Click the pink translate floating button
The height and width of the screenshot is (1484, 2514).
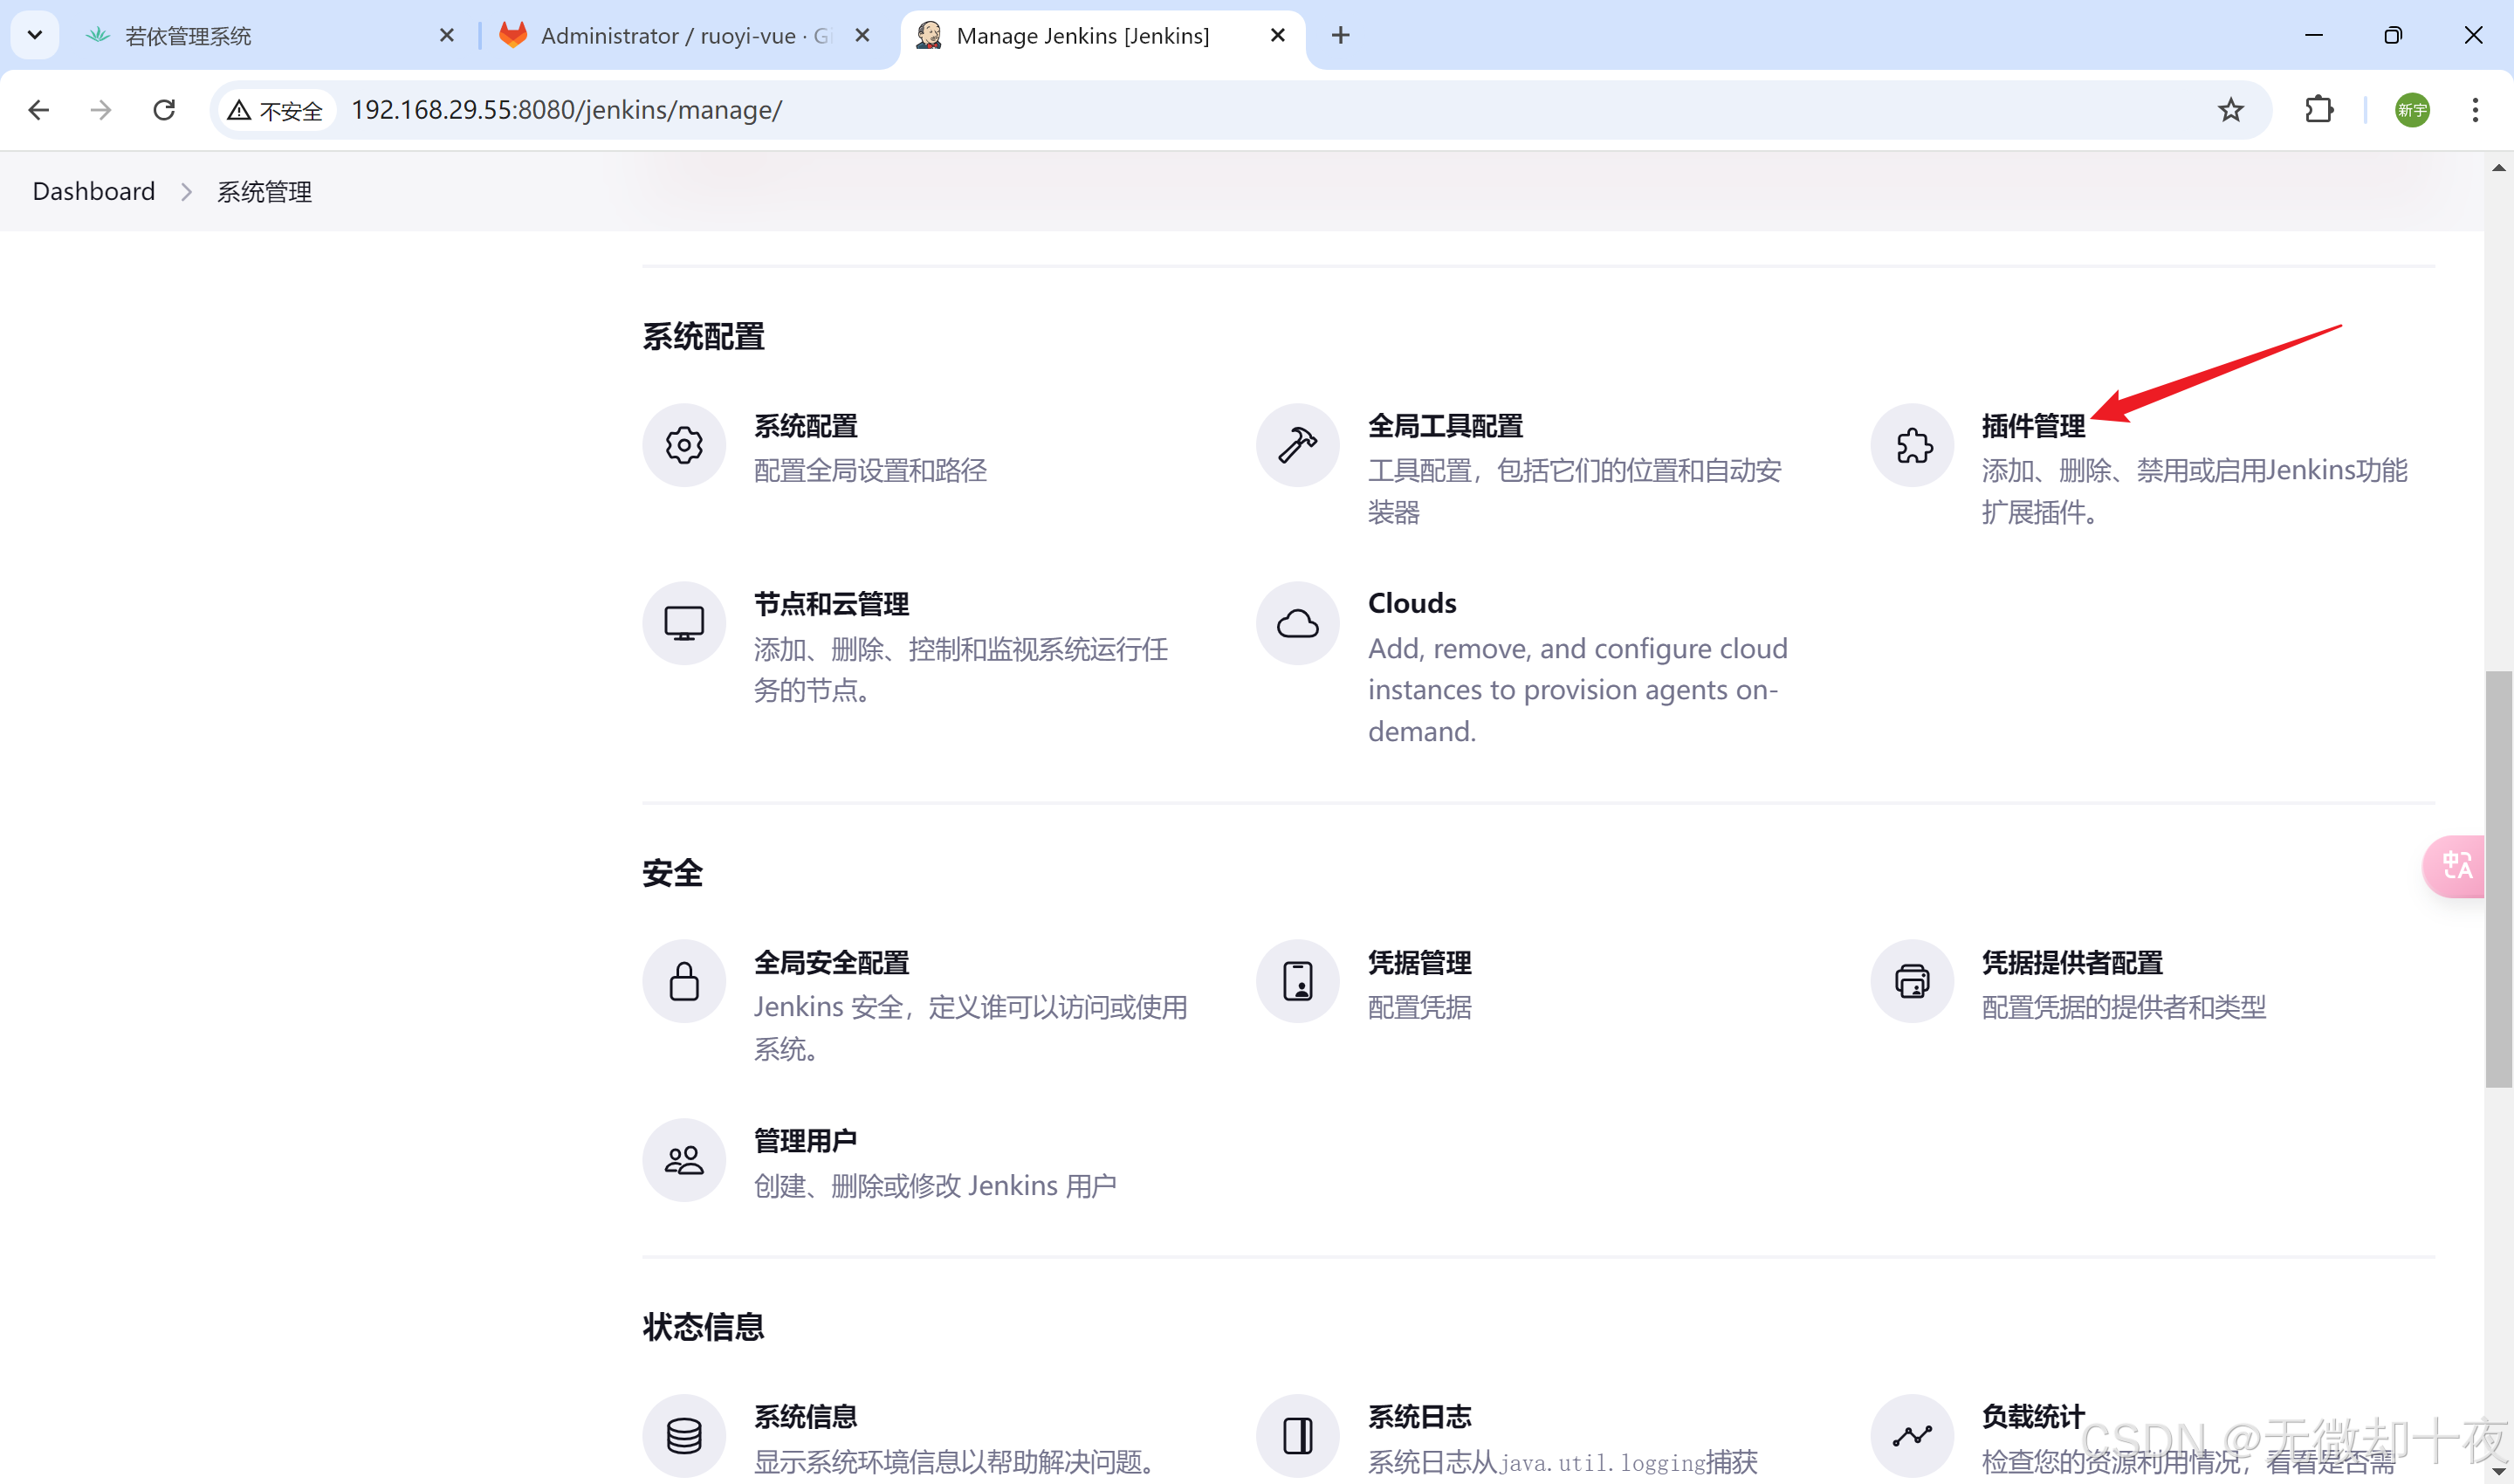2456,865
